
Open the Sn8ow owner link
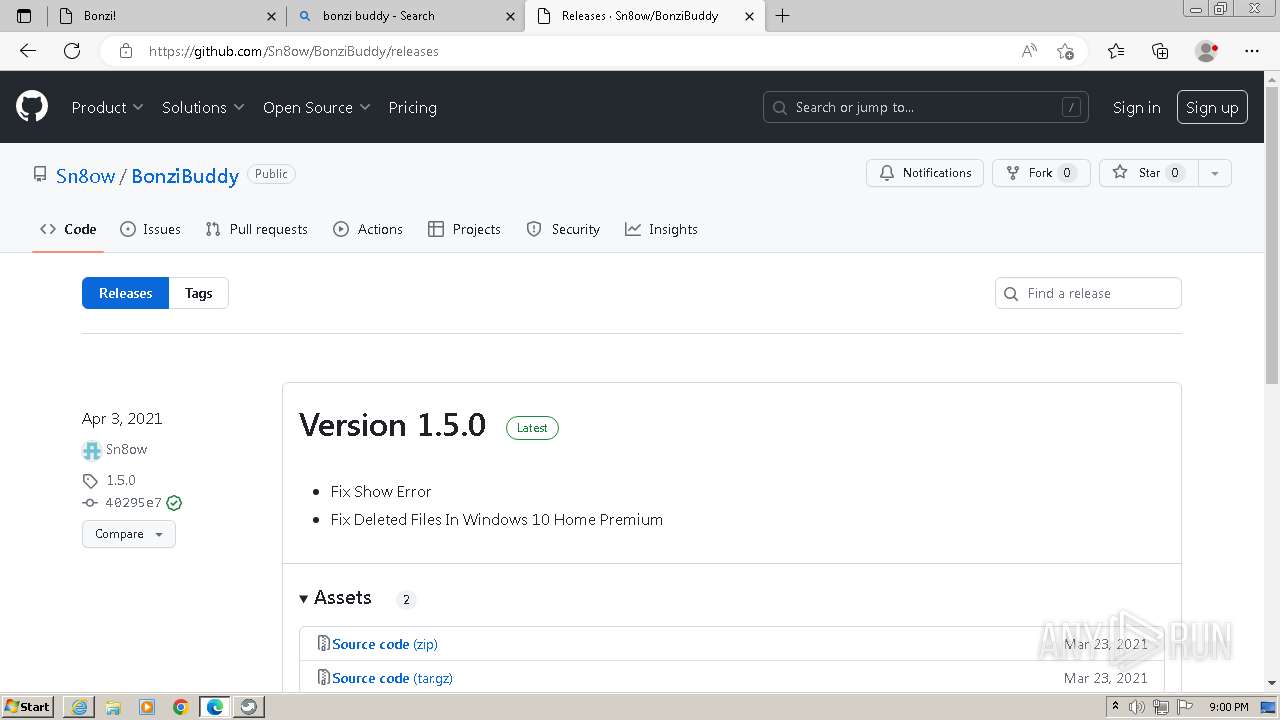85,176
